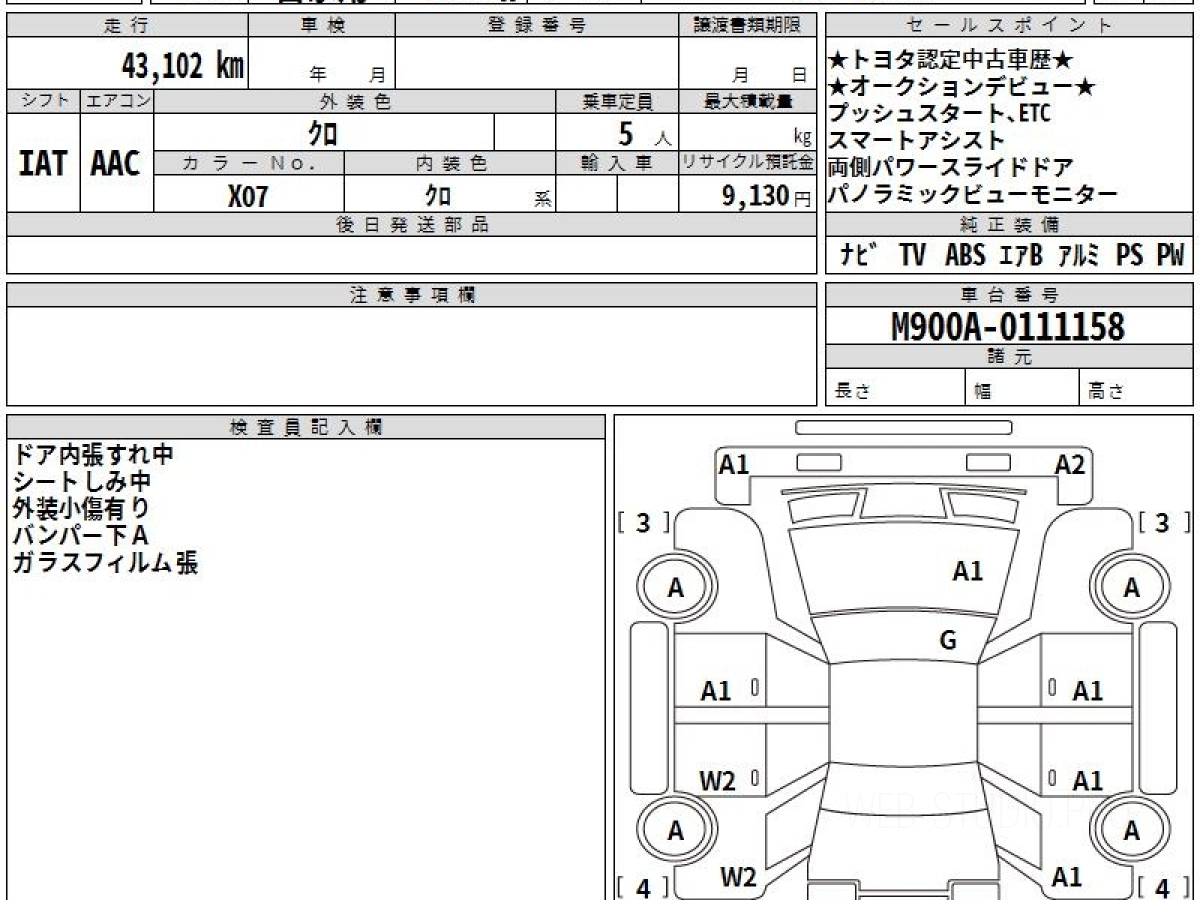Click the 輸入車 header cell
Image resolution: width=1200 pixels, height=900 pixels.
click(618, 163)
